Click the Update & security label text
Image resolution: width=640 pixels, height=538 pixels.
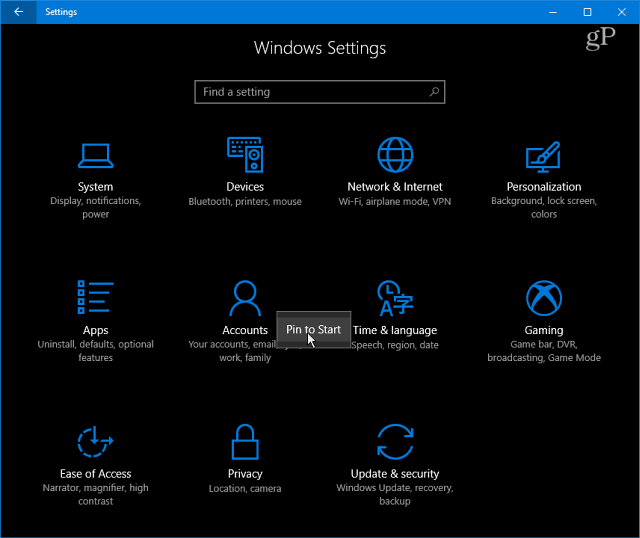pyautogui.click(x=395, y=474)
